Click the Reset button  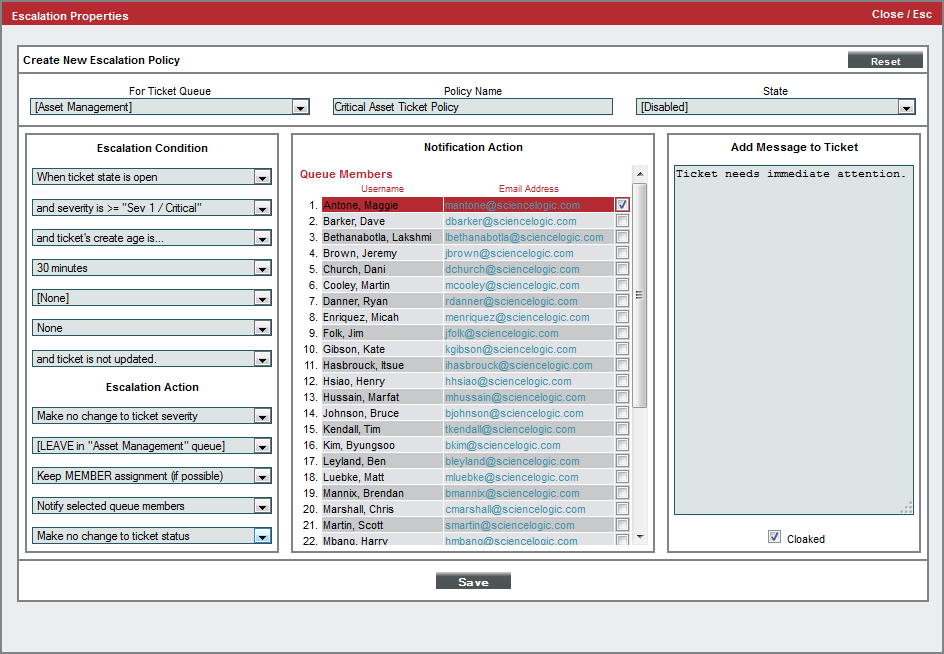[x=884, y=61]
